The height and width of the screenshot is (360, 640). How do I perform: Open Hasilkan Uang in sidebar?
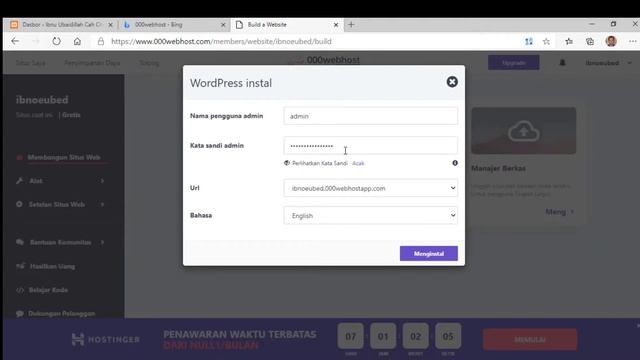tap(52, 266)
